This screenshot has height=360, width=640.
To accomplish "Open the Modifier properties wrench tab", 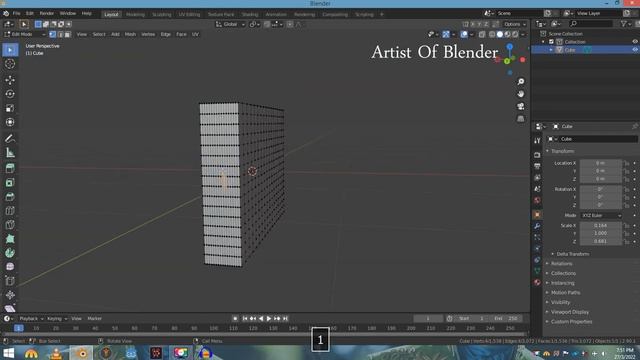I will pyautogui.click(x=537, y=226).
